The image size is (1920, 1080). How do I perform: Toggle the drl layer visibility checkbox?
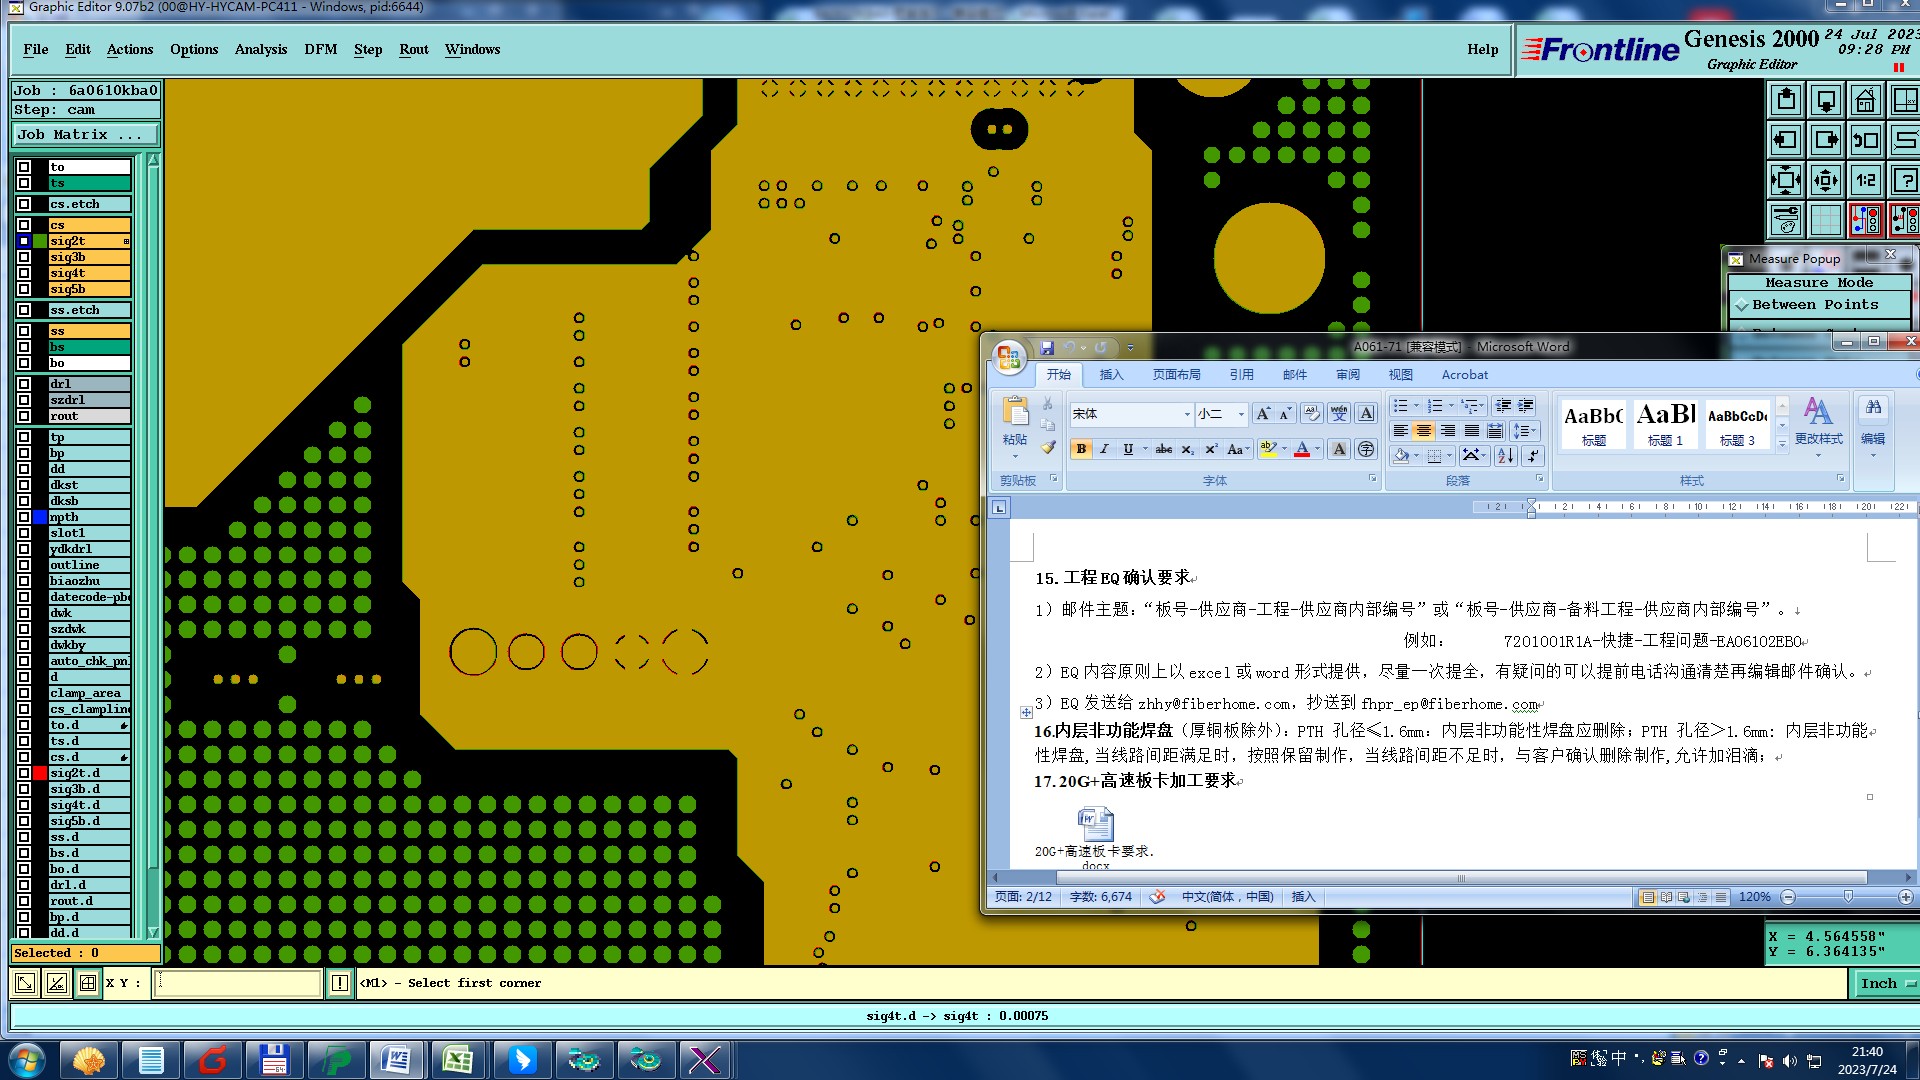point(24,384)
